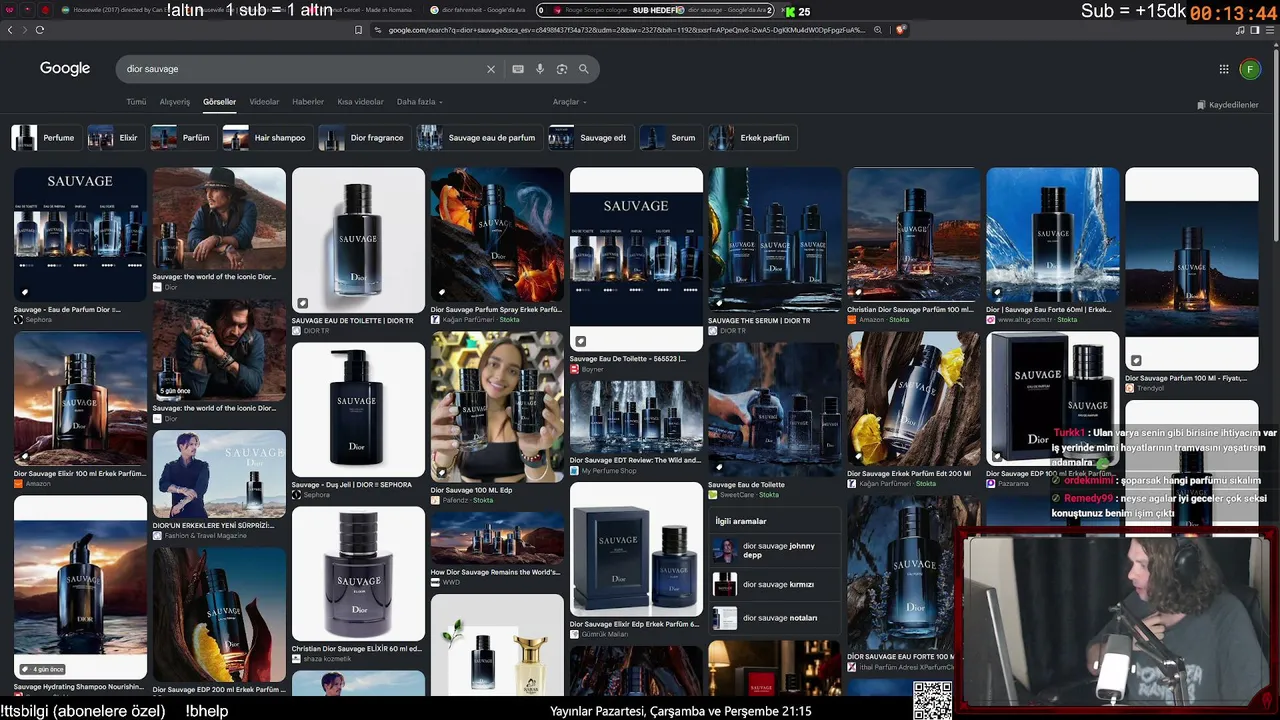Screen dimensions: 1280x720
Task: Click into the 'dior sauvage' search field
Action: [x=300, y=69]
